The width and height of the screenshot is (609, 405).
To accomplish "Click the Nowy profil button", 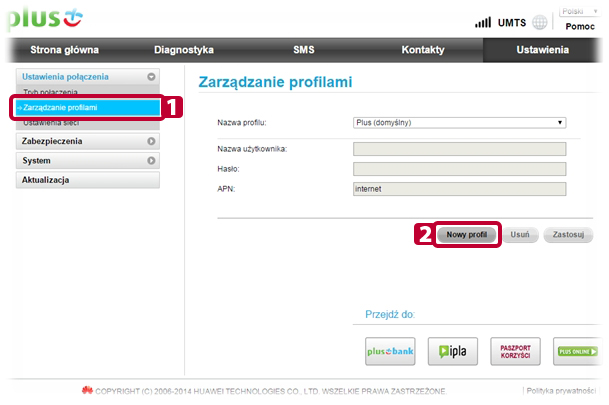I will click(466, 235).
